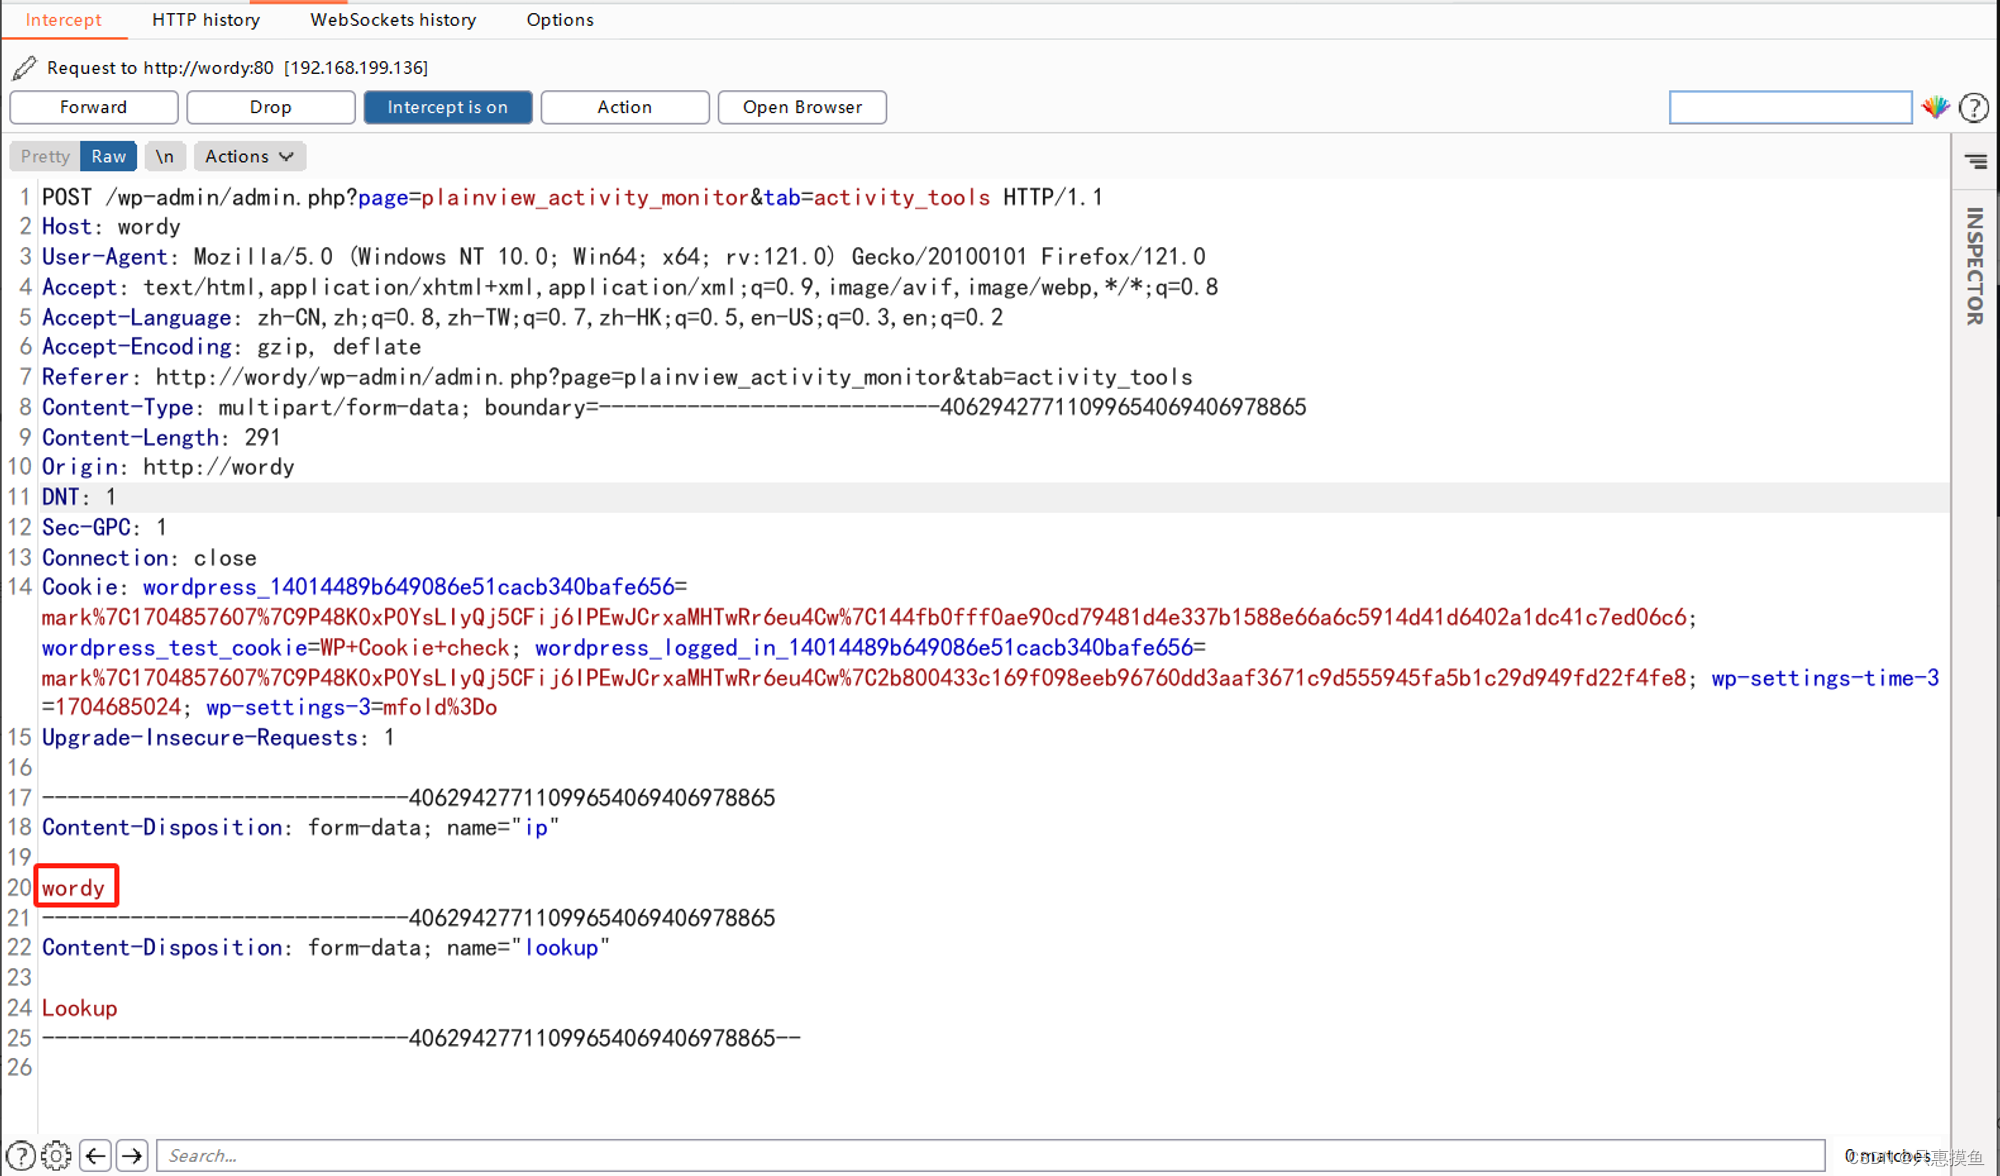Expand the Actions dropdown menu
2000x1176 pixels.
(248, 155)
